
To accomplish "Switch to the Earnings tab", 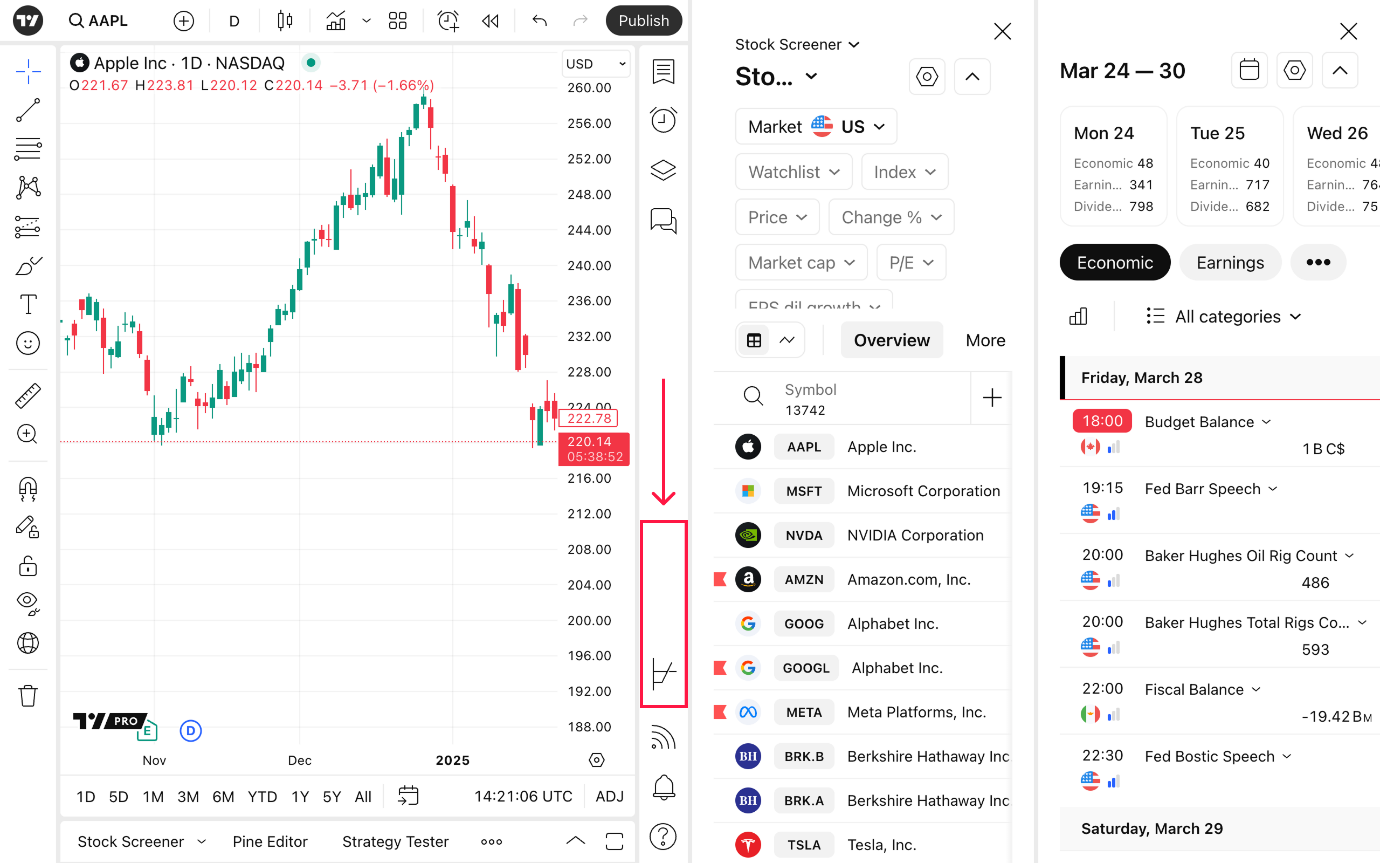I will coord(1230,263).
